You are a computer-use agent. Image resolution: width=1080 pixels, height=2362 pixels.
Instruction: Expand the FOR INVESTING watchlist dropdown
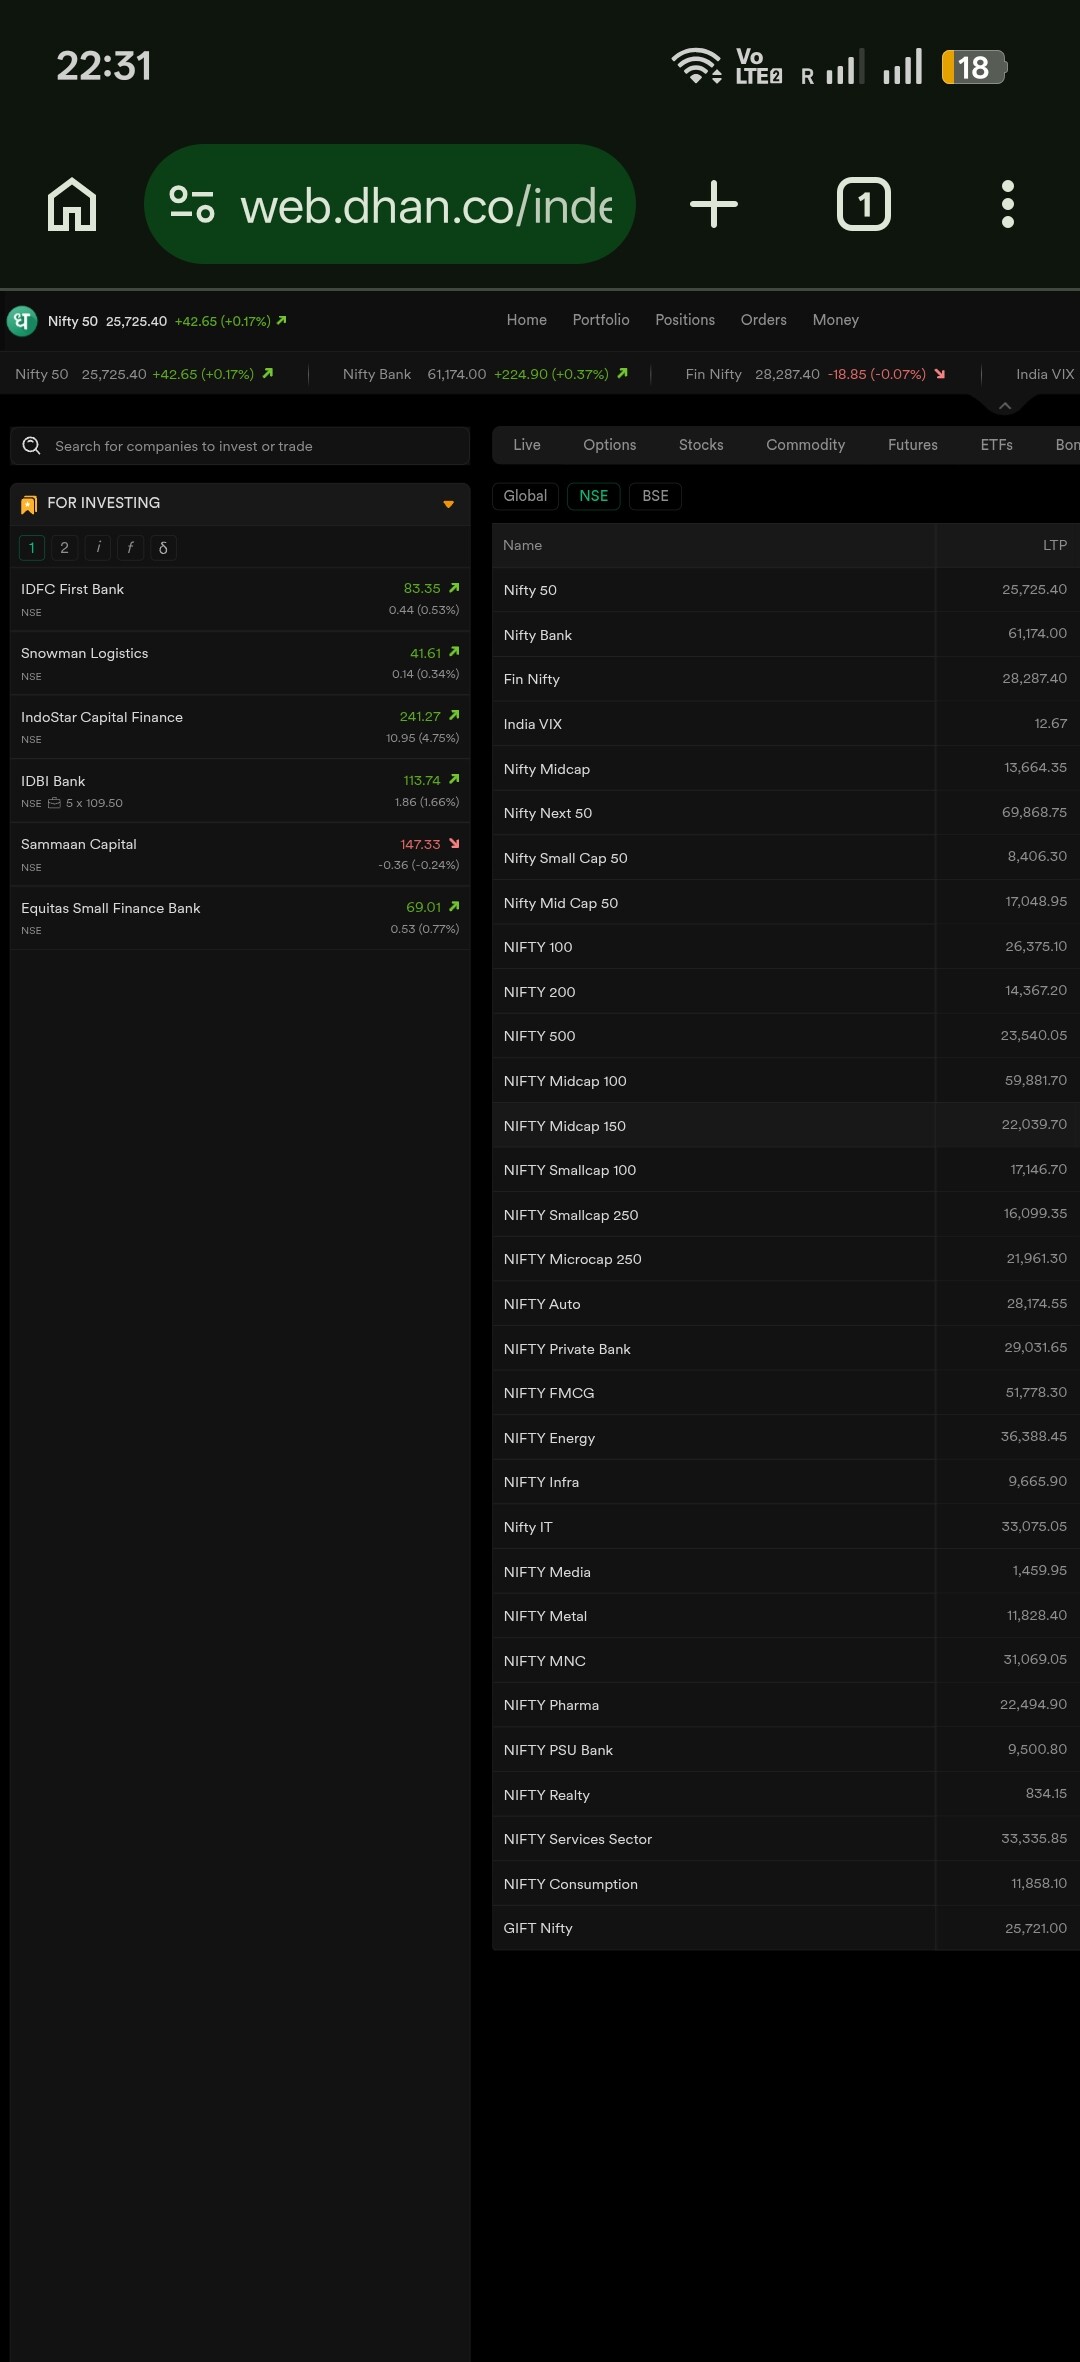coord(448,504)
